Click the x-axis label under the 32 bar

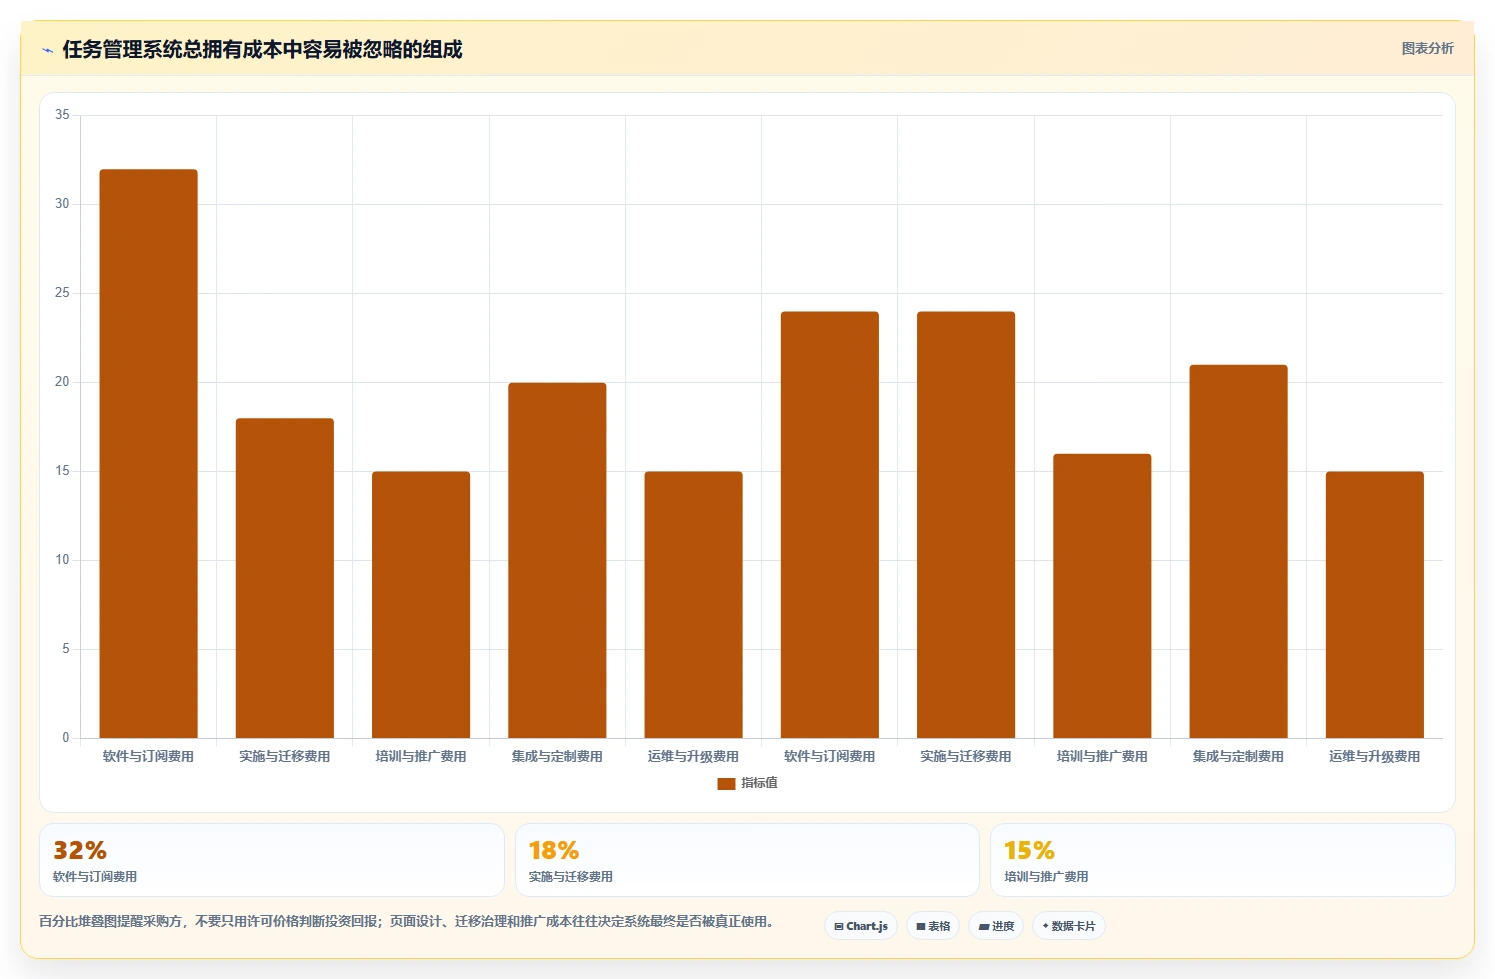pyautogui.click(x=148, y=757)
